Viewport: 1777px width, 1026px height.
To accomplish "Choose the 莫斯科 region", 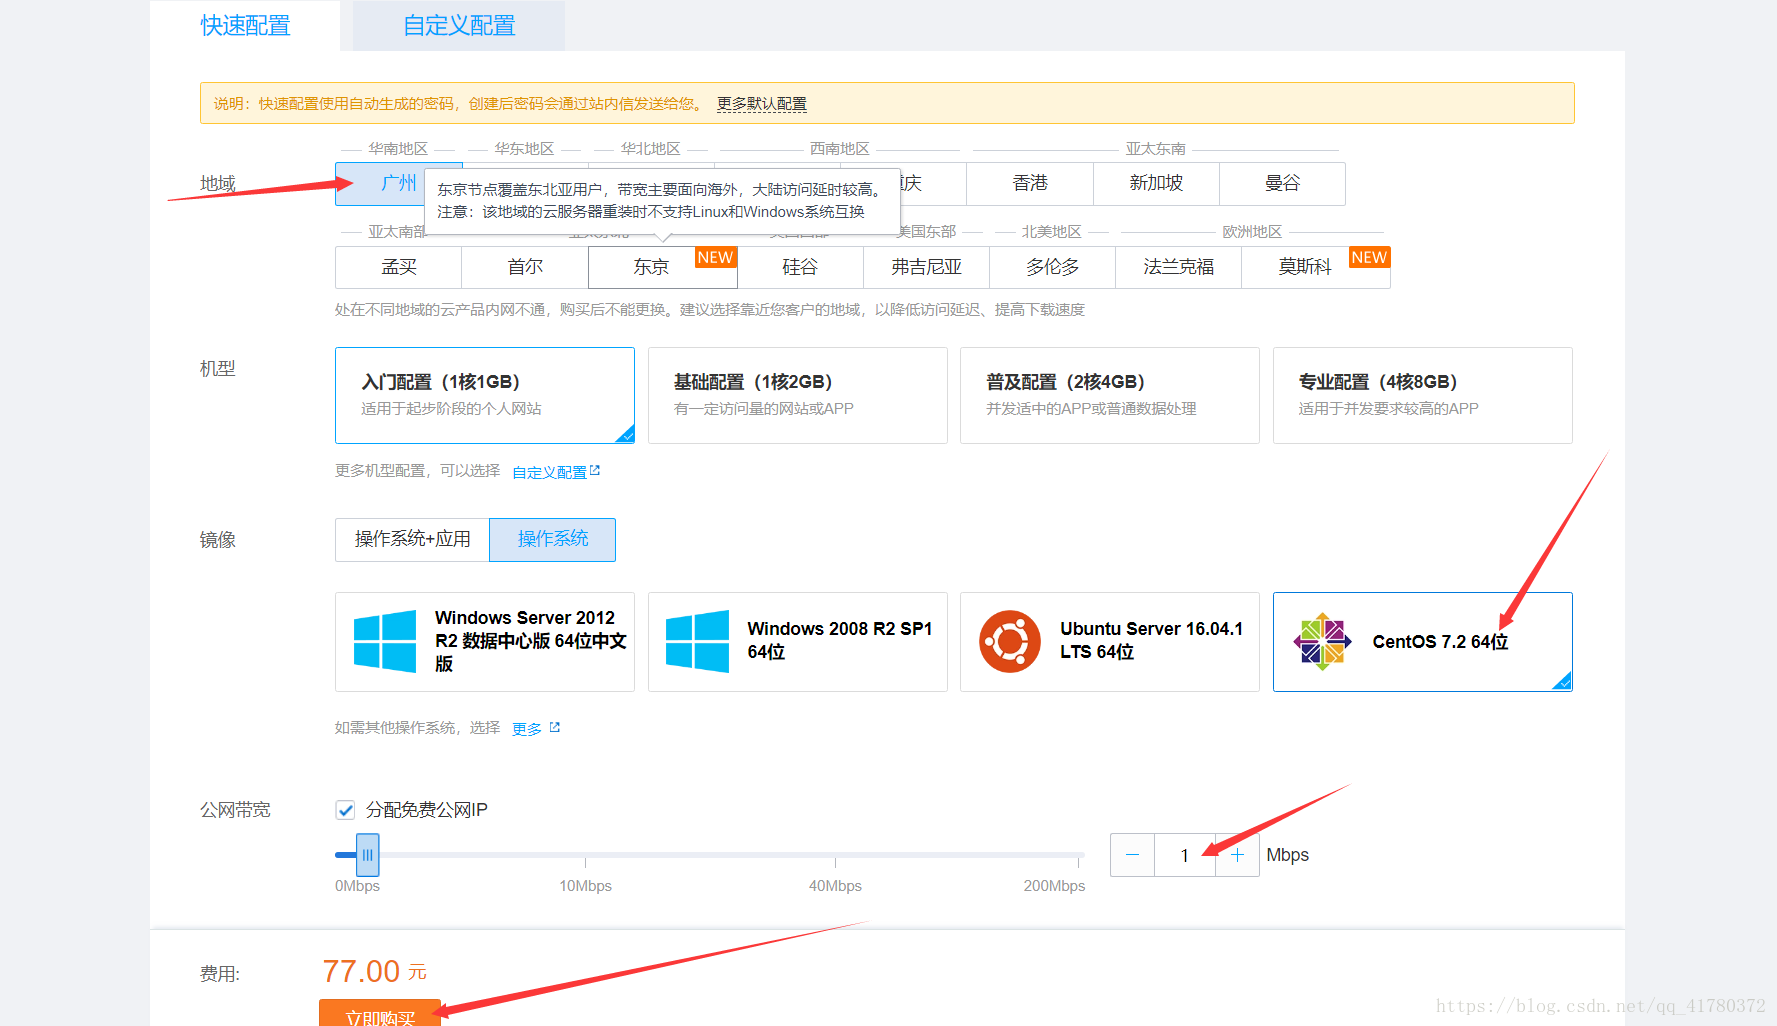I will click(1305, 267).
